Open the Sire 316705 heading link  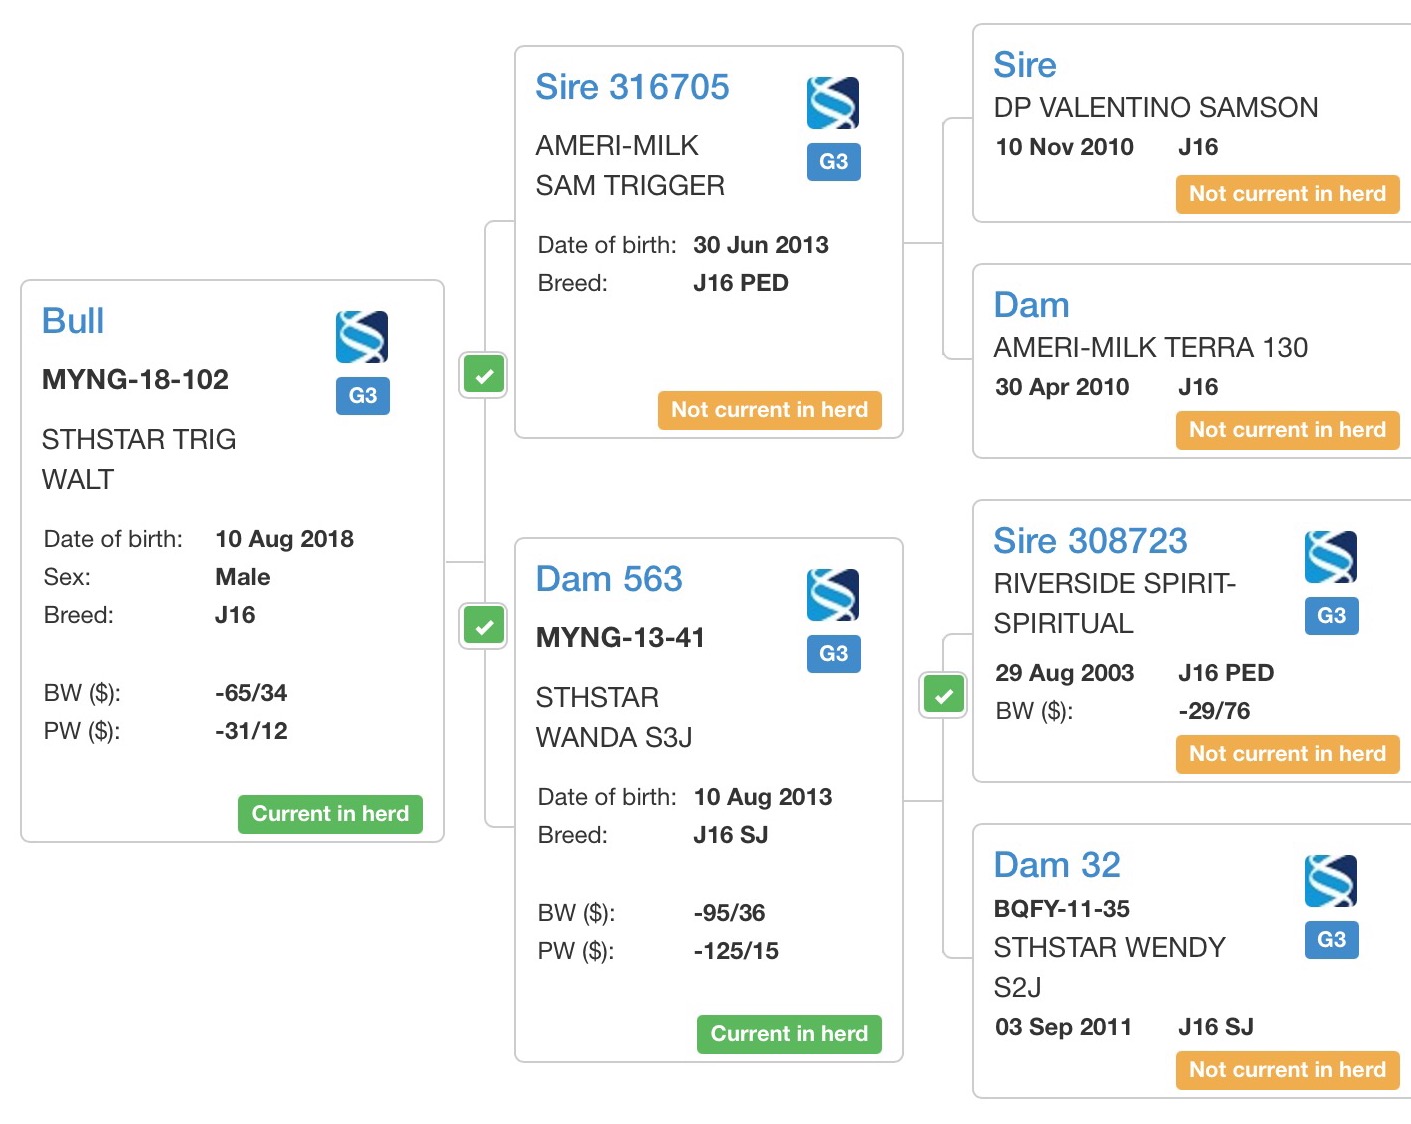(x=632, y=87)
